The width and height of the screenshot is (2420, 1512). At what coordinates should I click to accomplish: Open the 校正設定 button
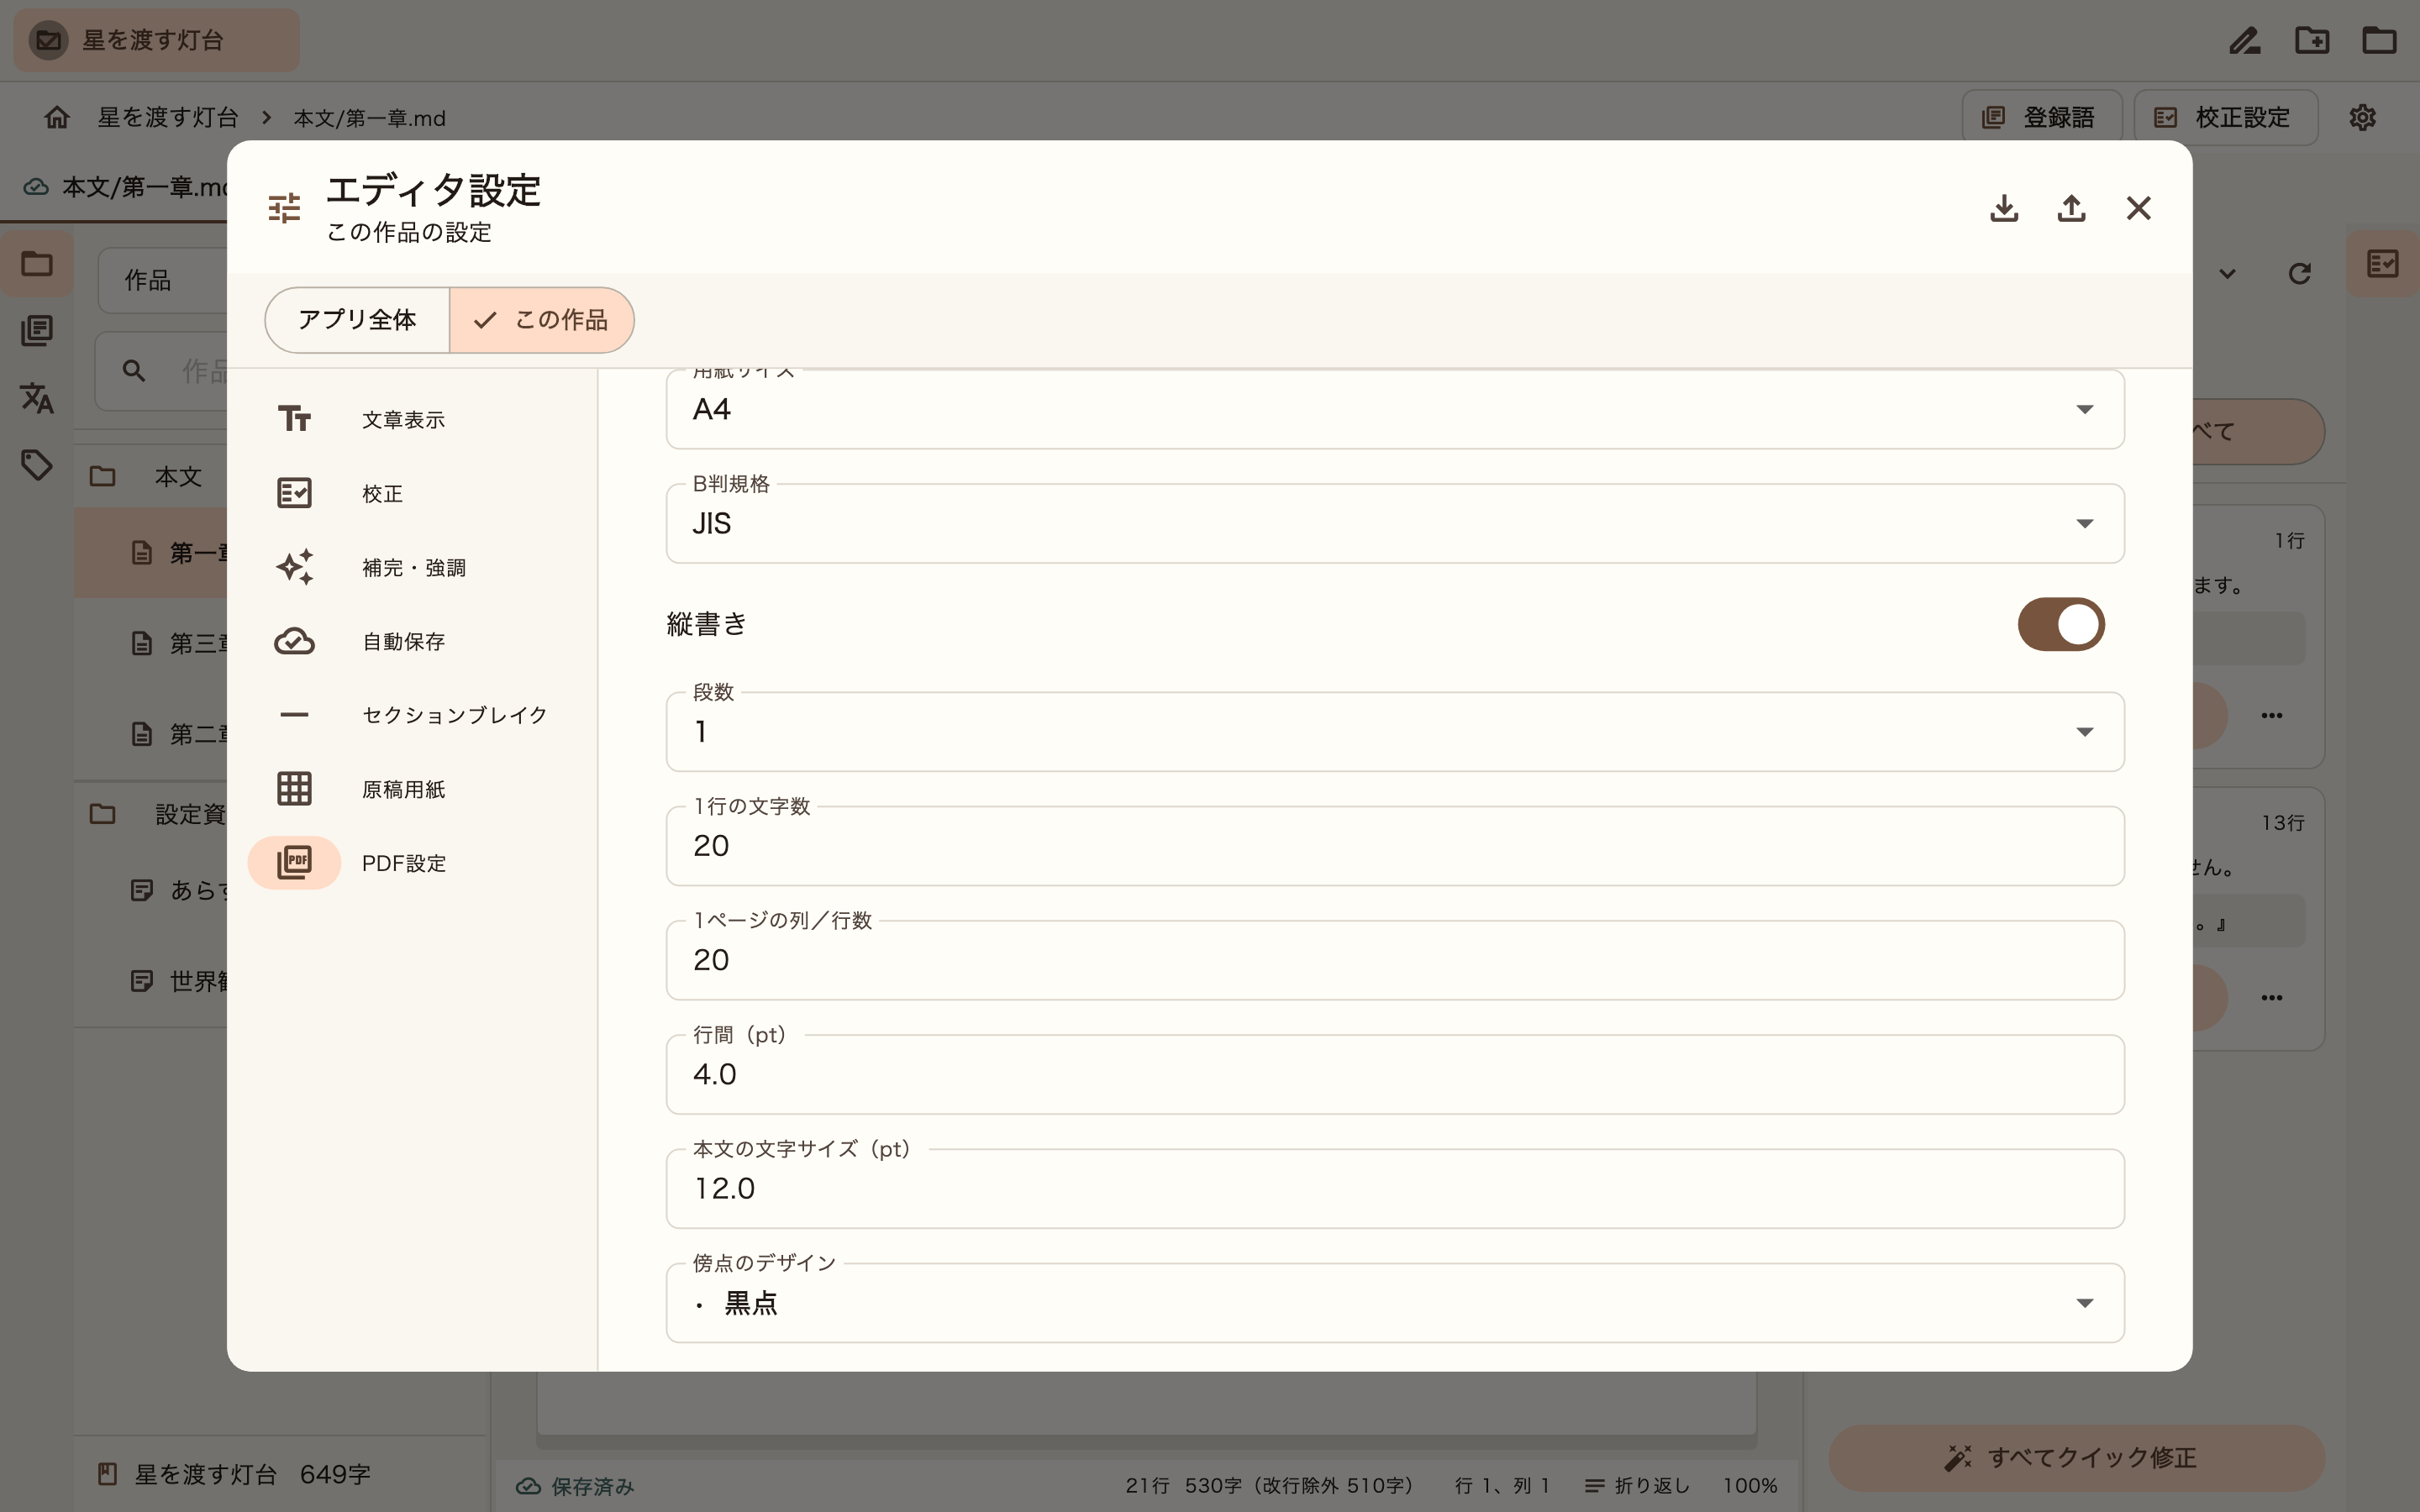2226,118
